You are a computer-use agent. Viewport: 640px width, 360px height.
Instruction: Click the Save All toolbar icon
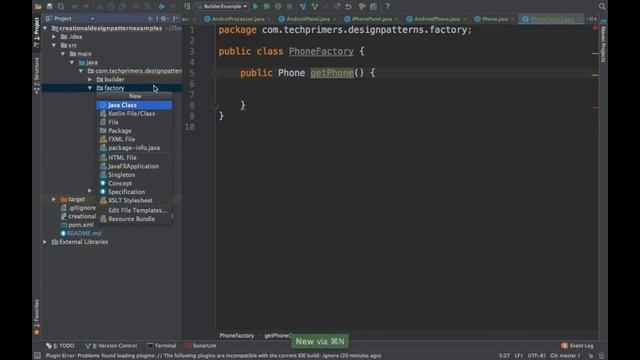click(49, 6)
